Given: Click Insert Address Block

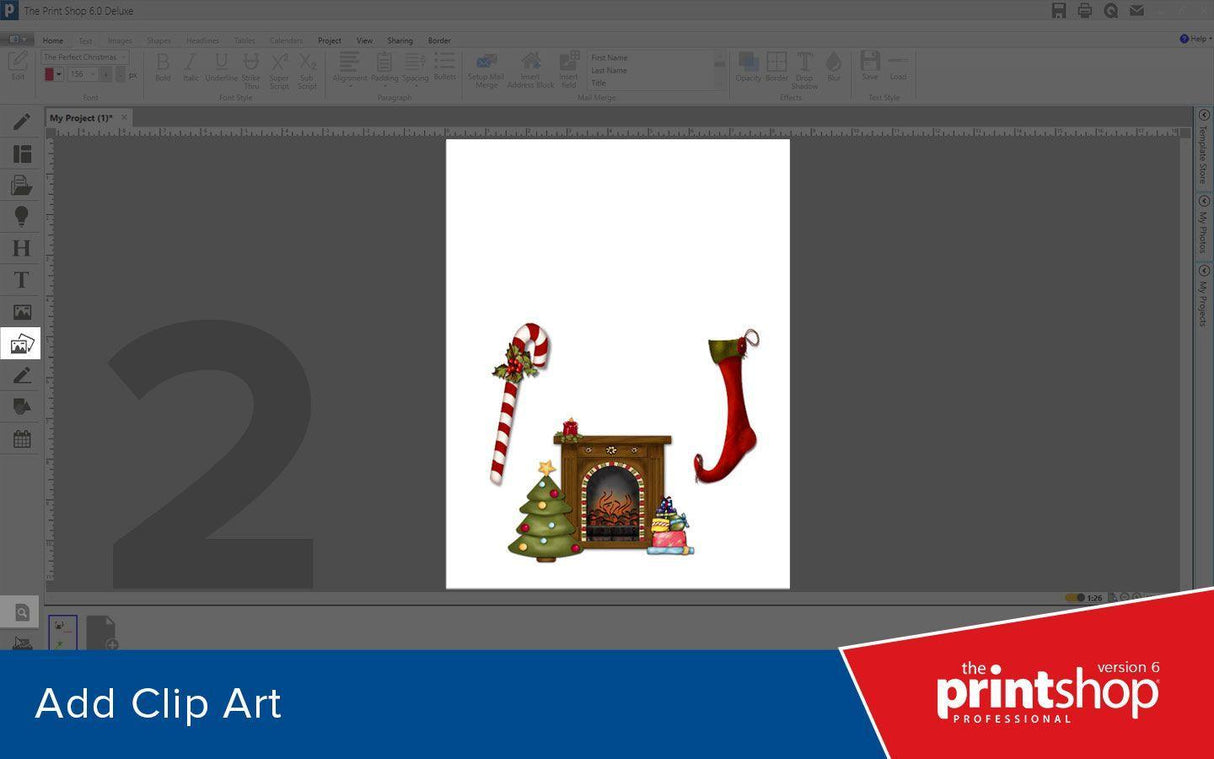Looking at the screenshot, I should click(x=530, y=68).
